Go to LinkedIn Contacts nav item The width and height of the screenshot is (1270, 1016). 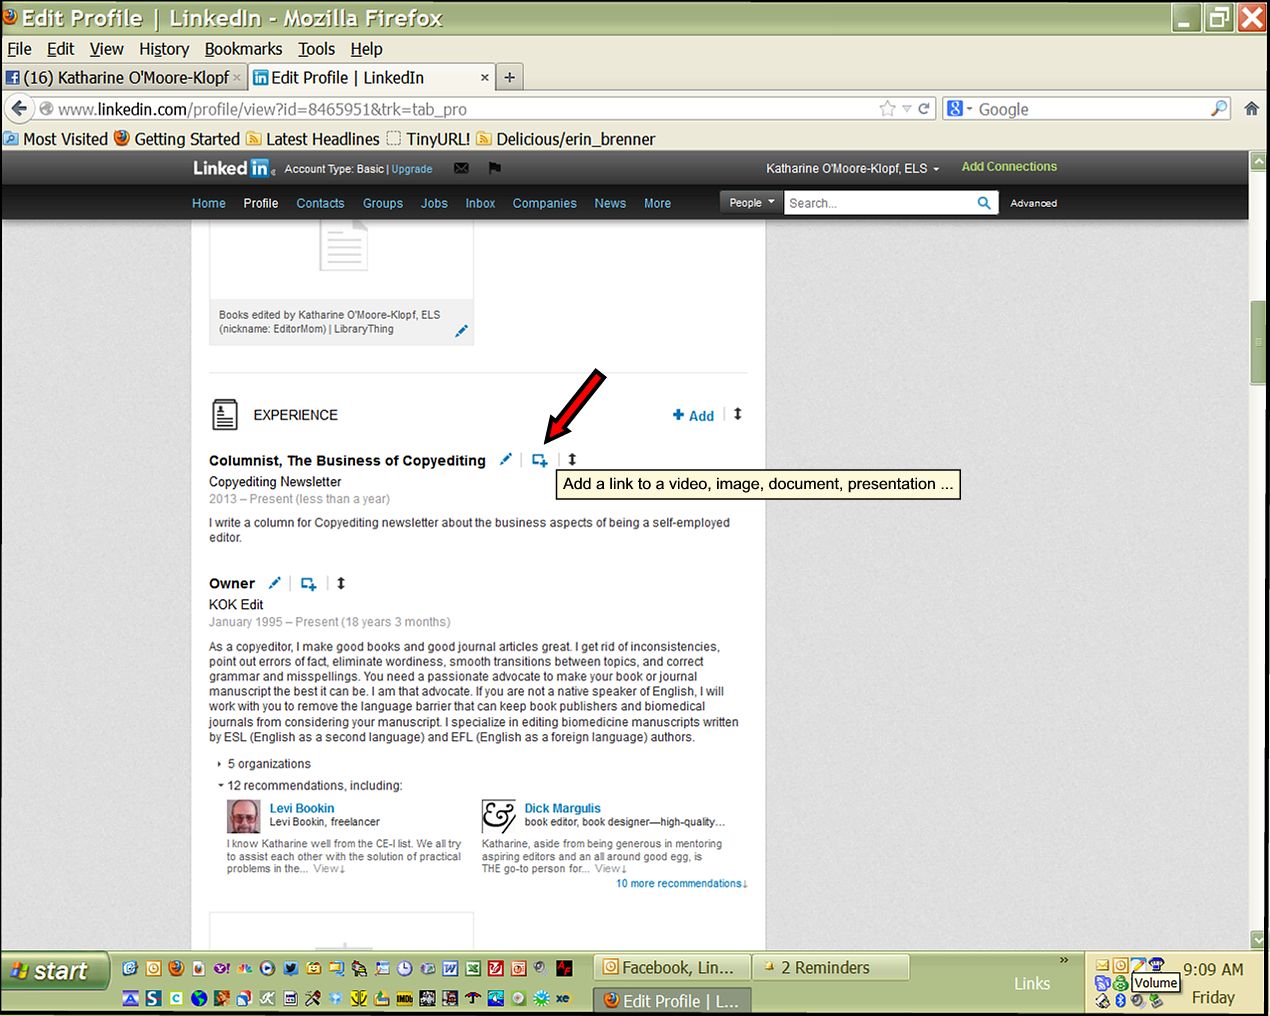point(320,203)
